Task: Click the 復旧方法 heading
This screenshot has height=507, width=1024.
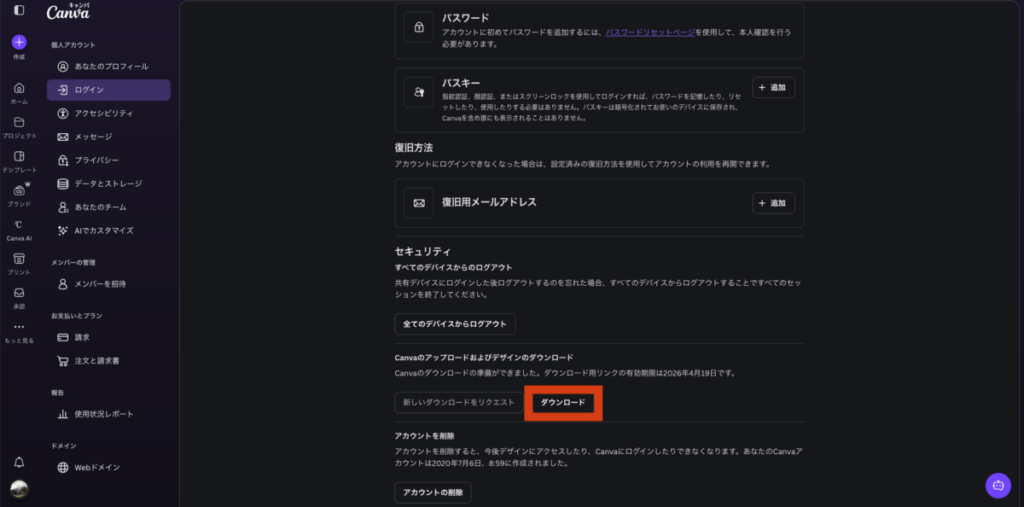Action: click(414, 148)
